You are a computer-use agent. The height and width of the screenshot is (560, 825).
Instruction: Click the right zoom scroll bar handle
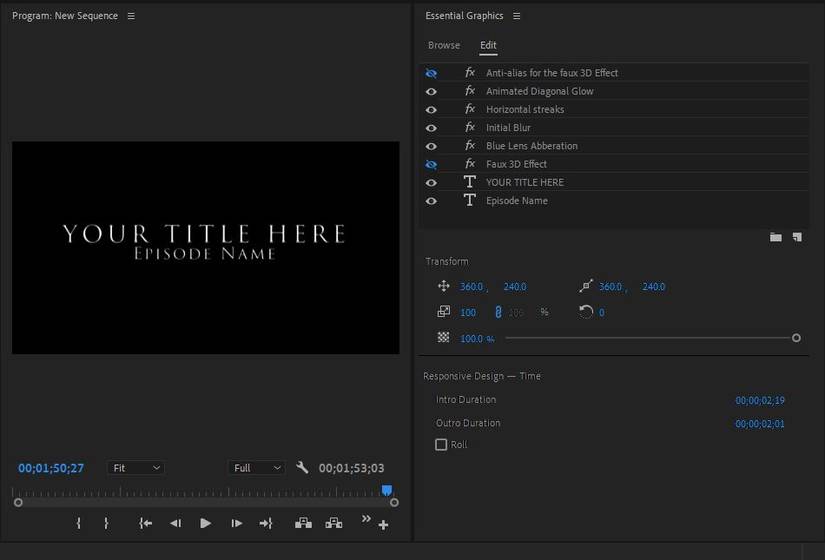coord(394,503)
